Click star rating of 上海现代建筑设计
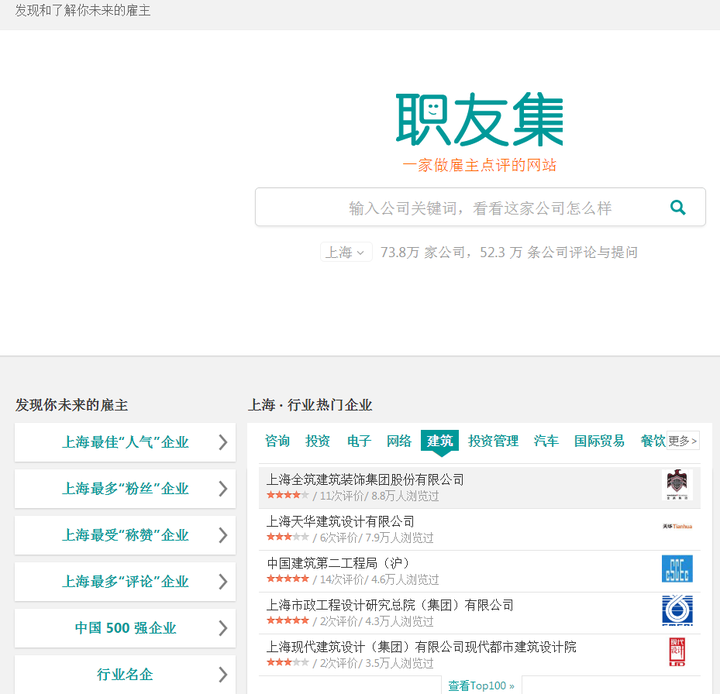 click(287, 662)
